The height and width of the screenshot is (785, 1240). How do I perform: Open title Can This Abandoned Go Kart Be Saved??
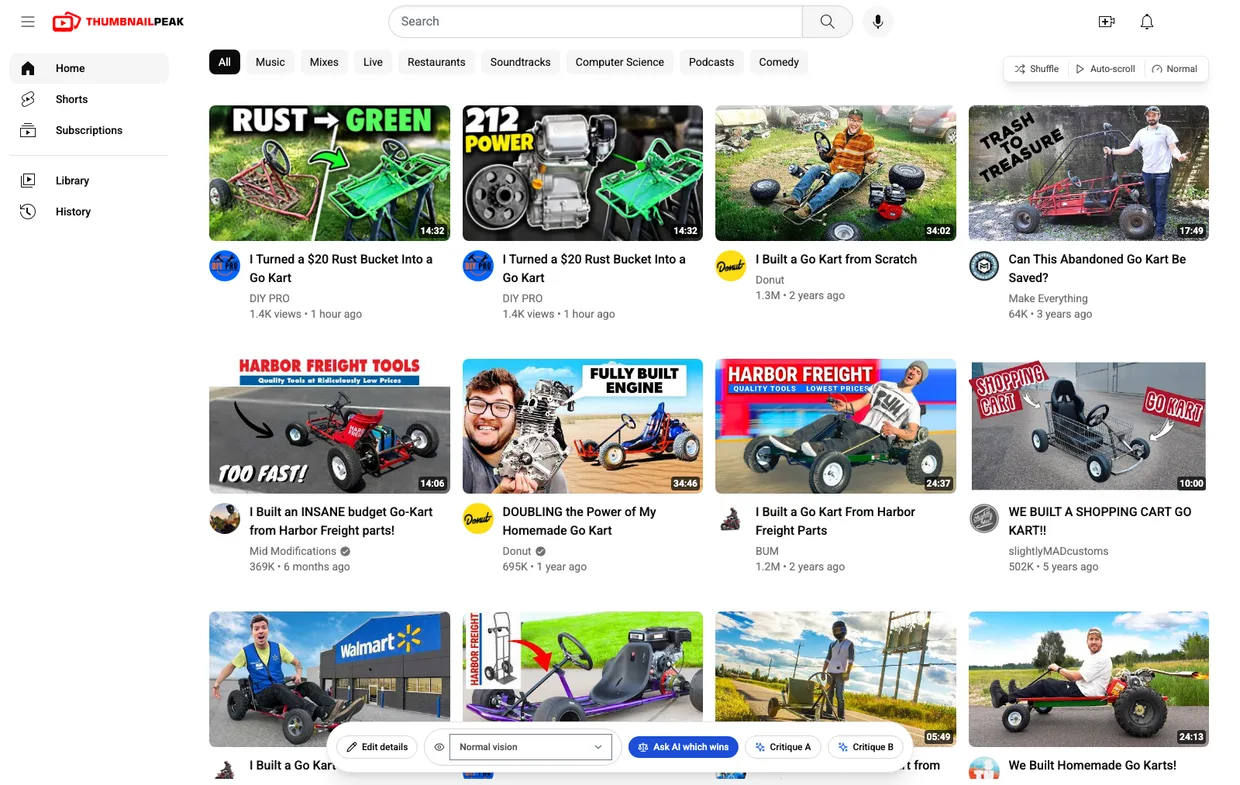coord(1097,268)
